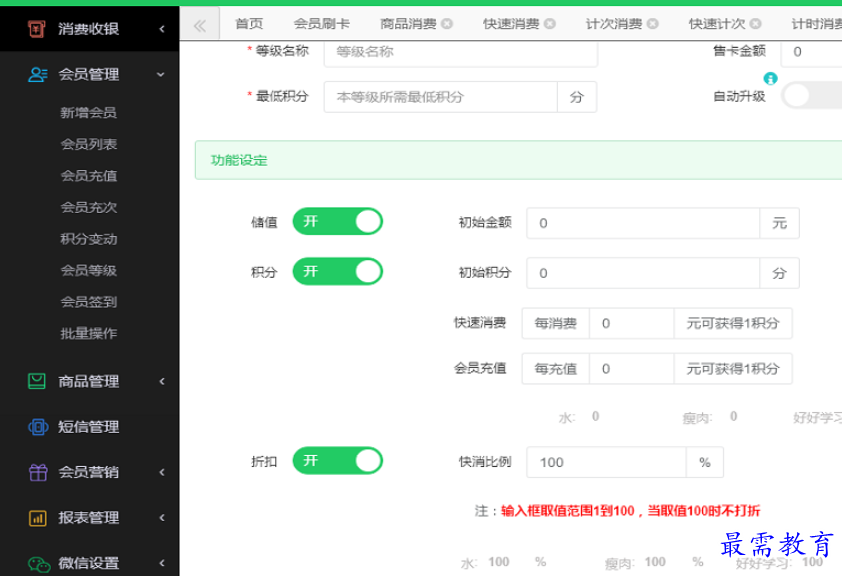Turn off the 储值 switch
842x576 pixels.
(337, 222)
